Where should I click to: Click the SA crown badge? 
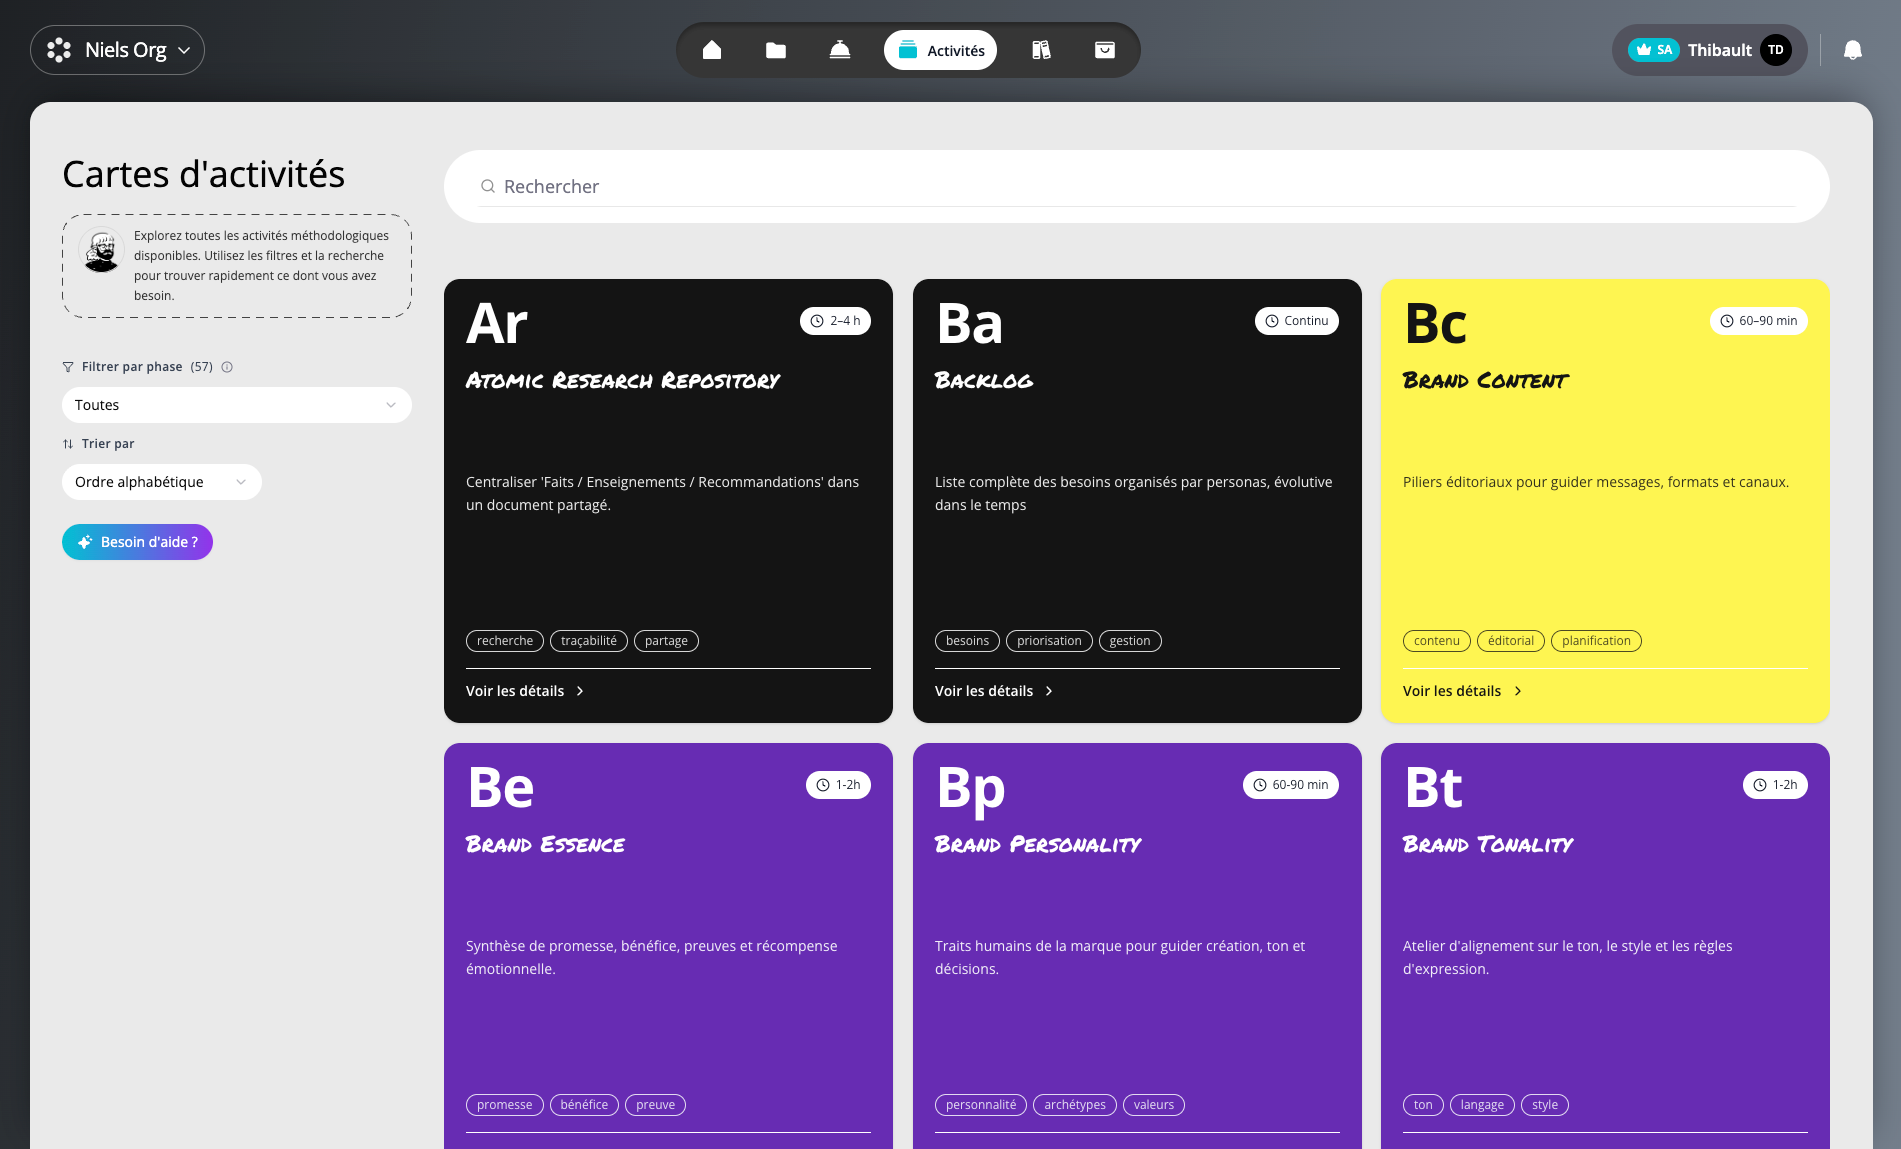[x=1653, y=50]
